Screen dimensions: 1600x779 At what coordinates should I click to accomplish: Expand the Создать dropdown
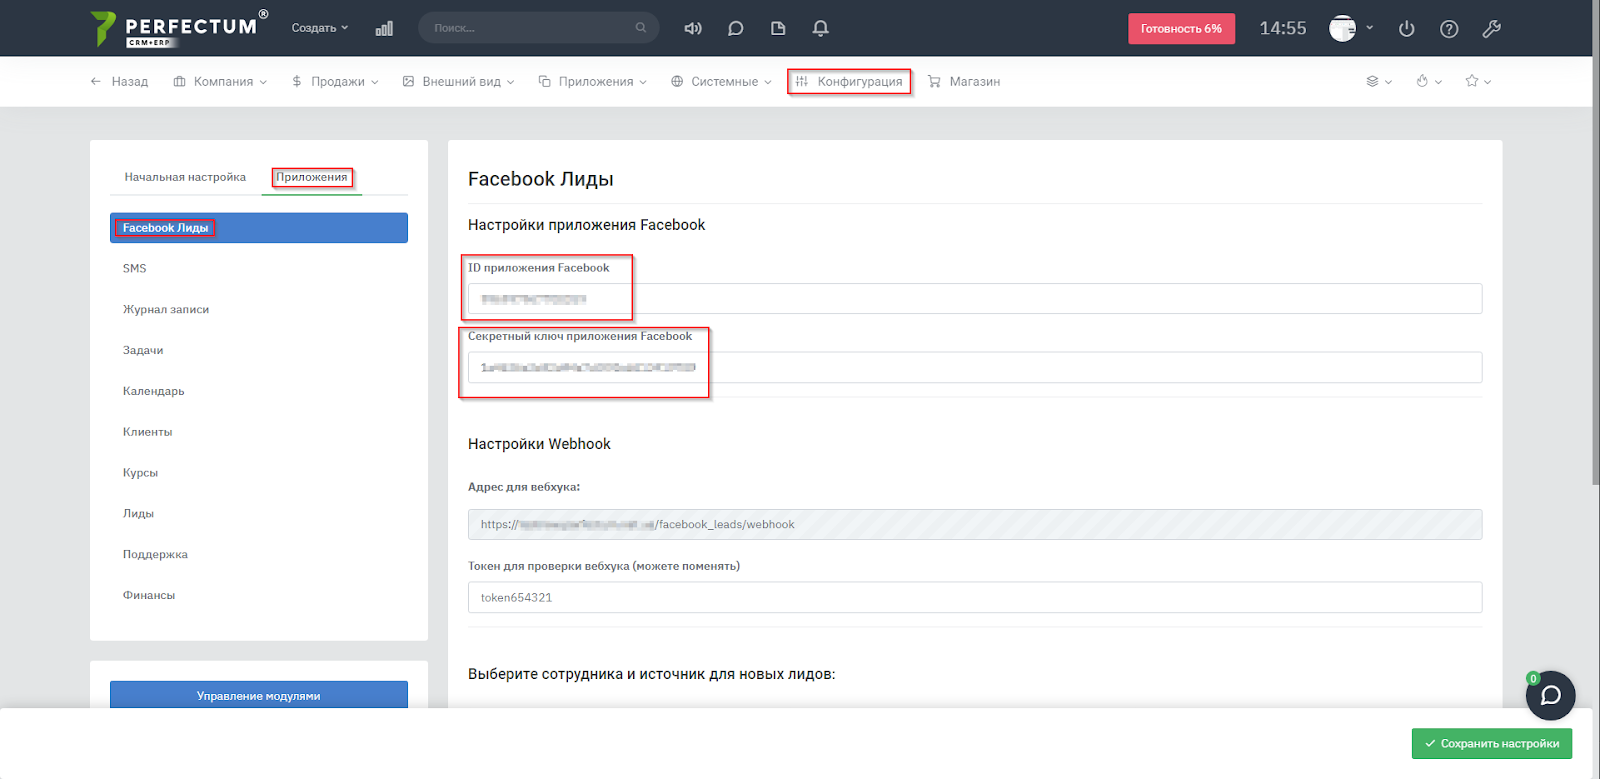[320, 28]
